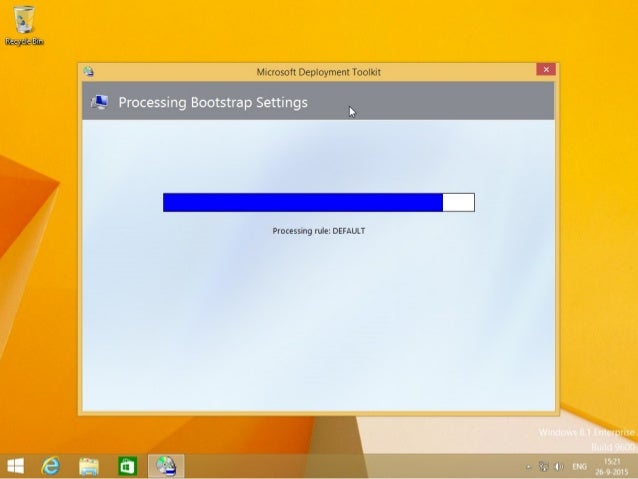
Task: Select the Deployment Toolkit taskbar button
Action: pos(166,466)
